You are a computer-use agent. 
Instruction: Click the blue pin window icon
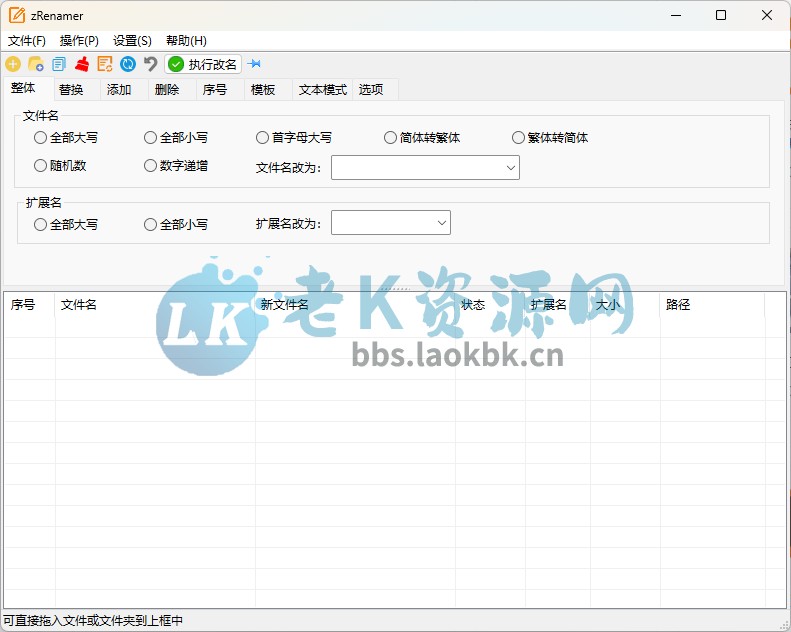255,64
